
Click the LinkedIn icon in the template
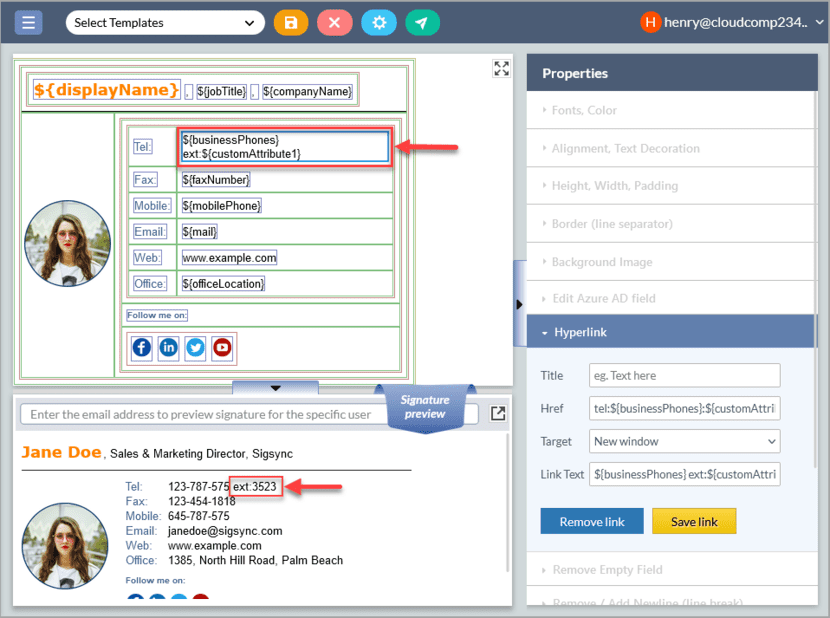(x=169, y=348)
